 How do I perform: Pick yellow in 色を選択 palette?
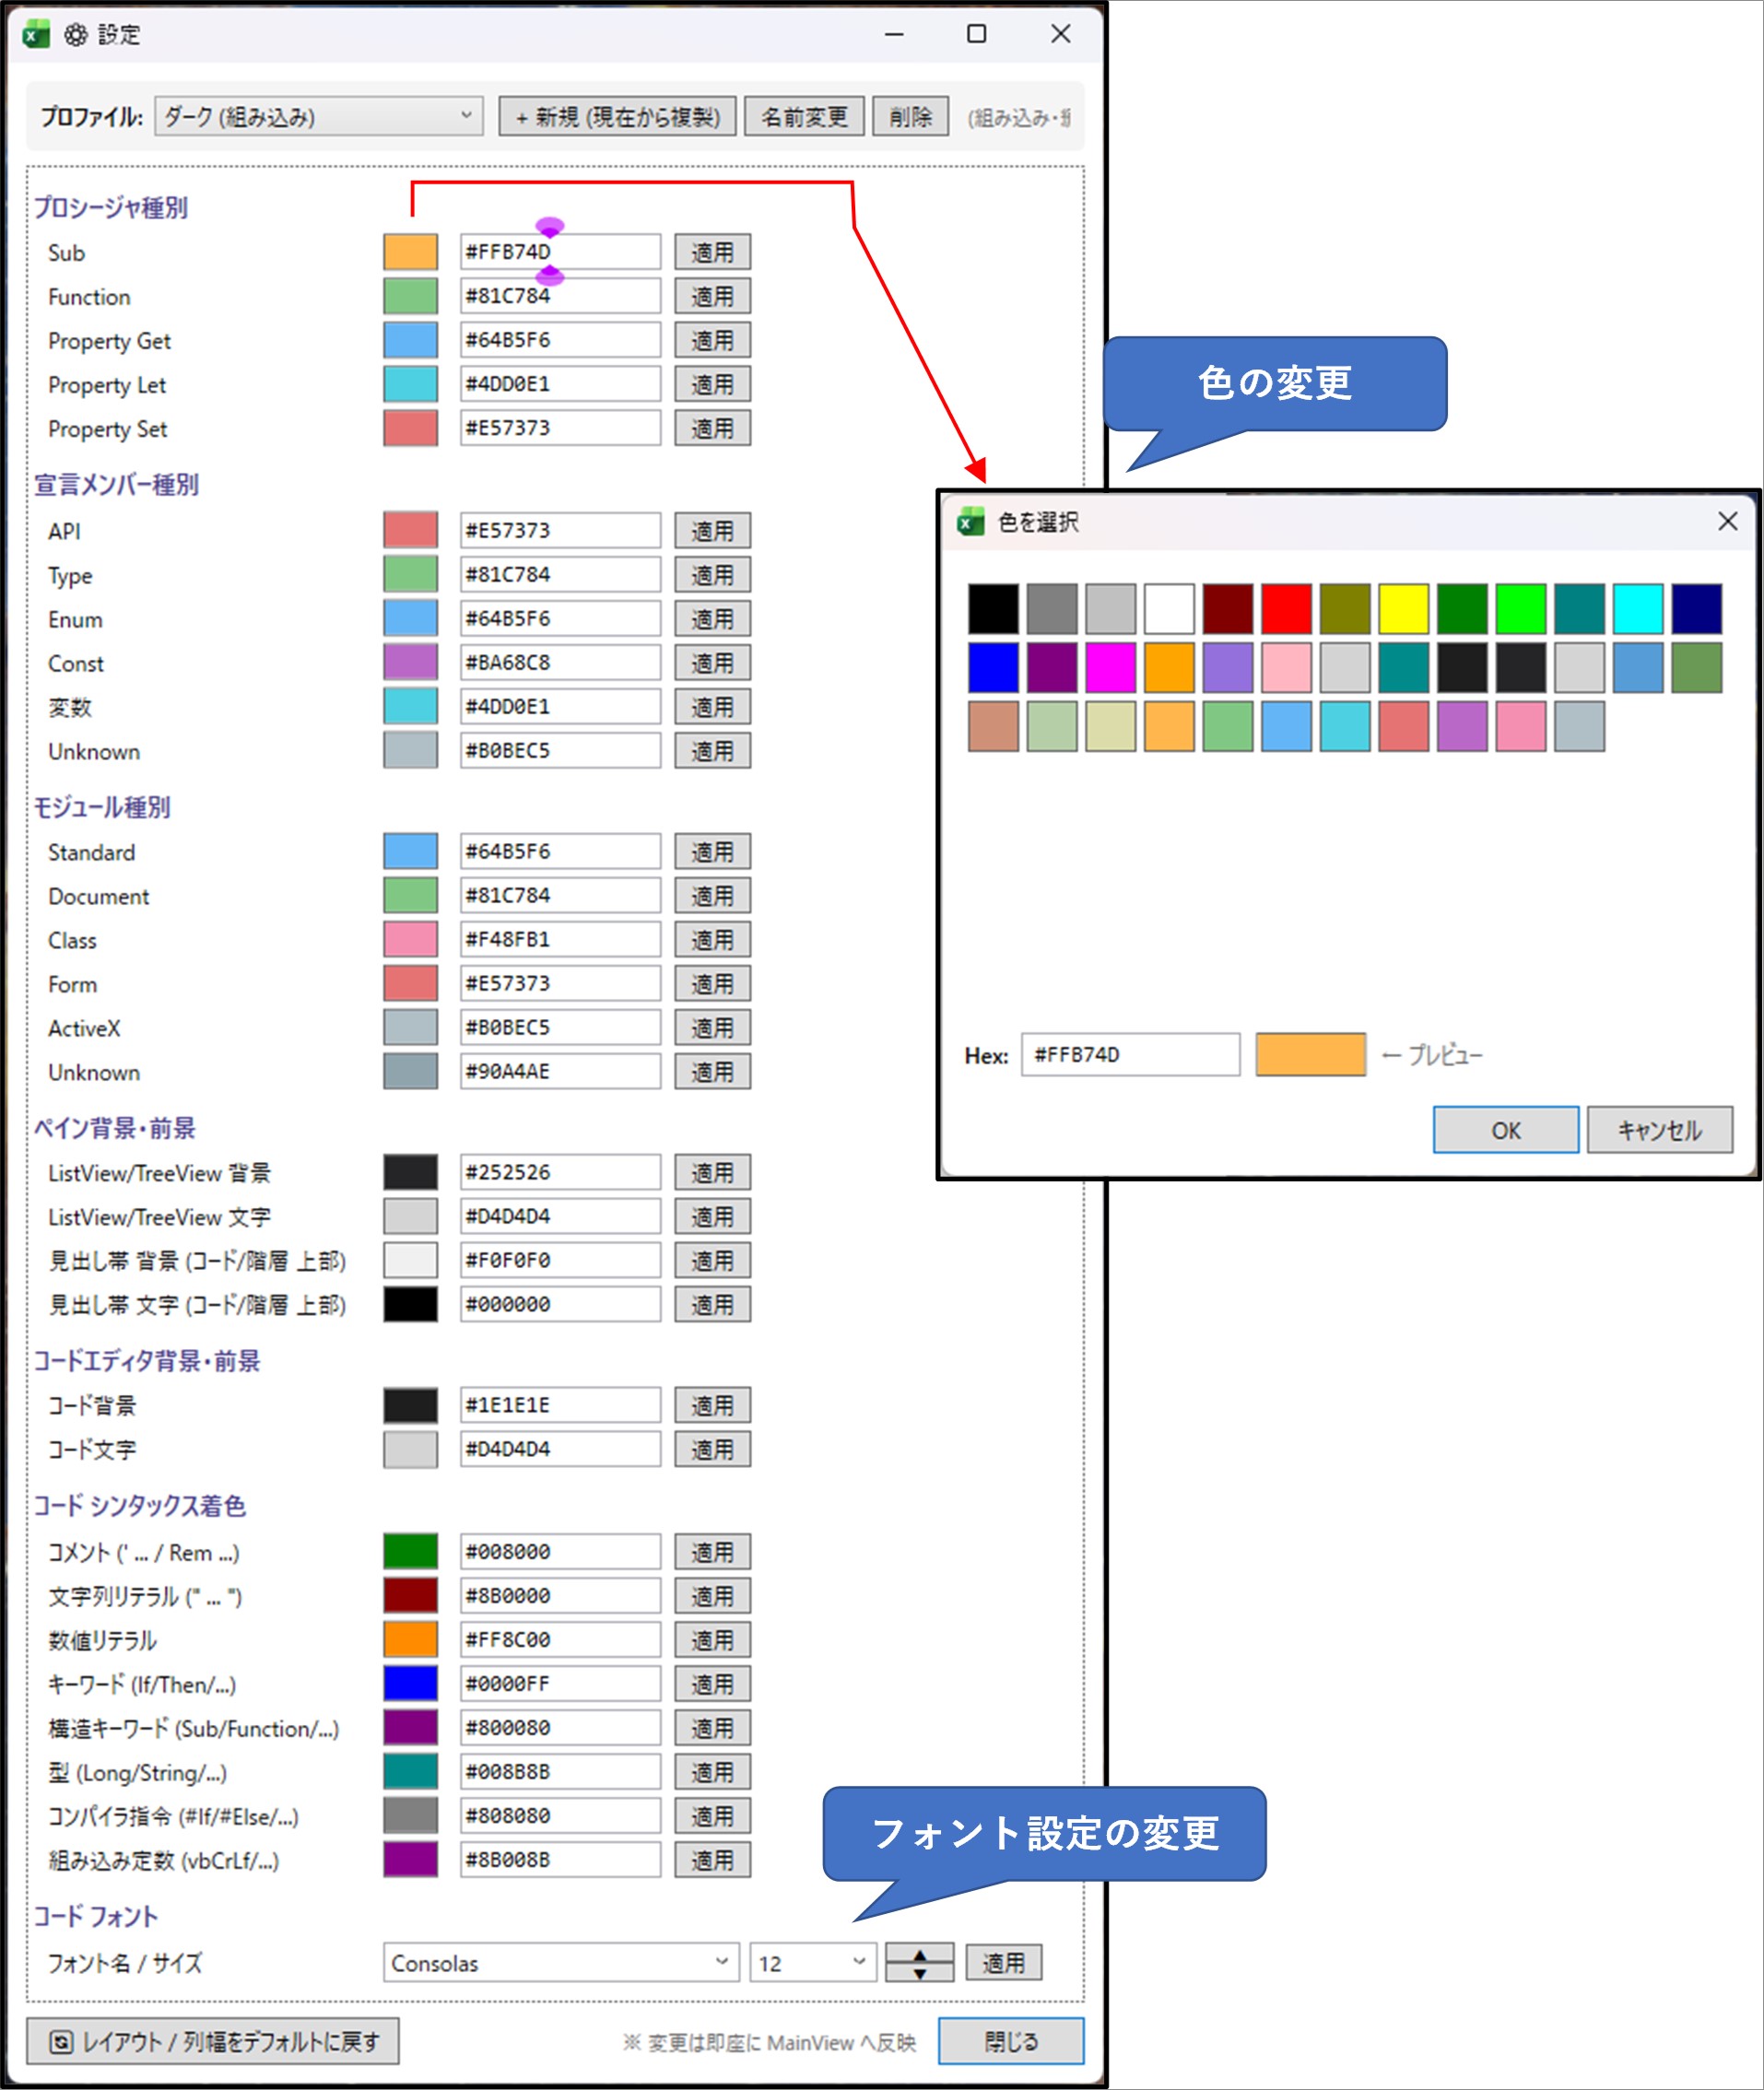(1403, 609)
